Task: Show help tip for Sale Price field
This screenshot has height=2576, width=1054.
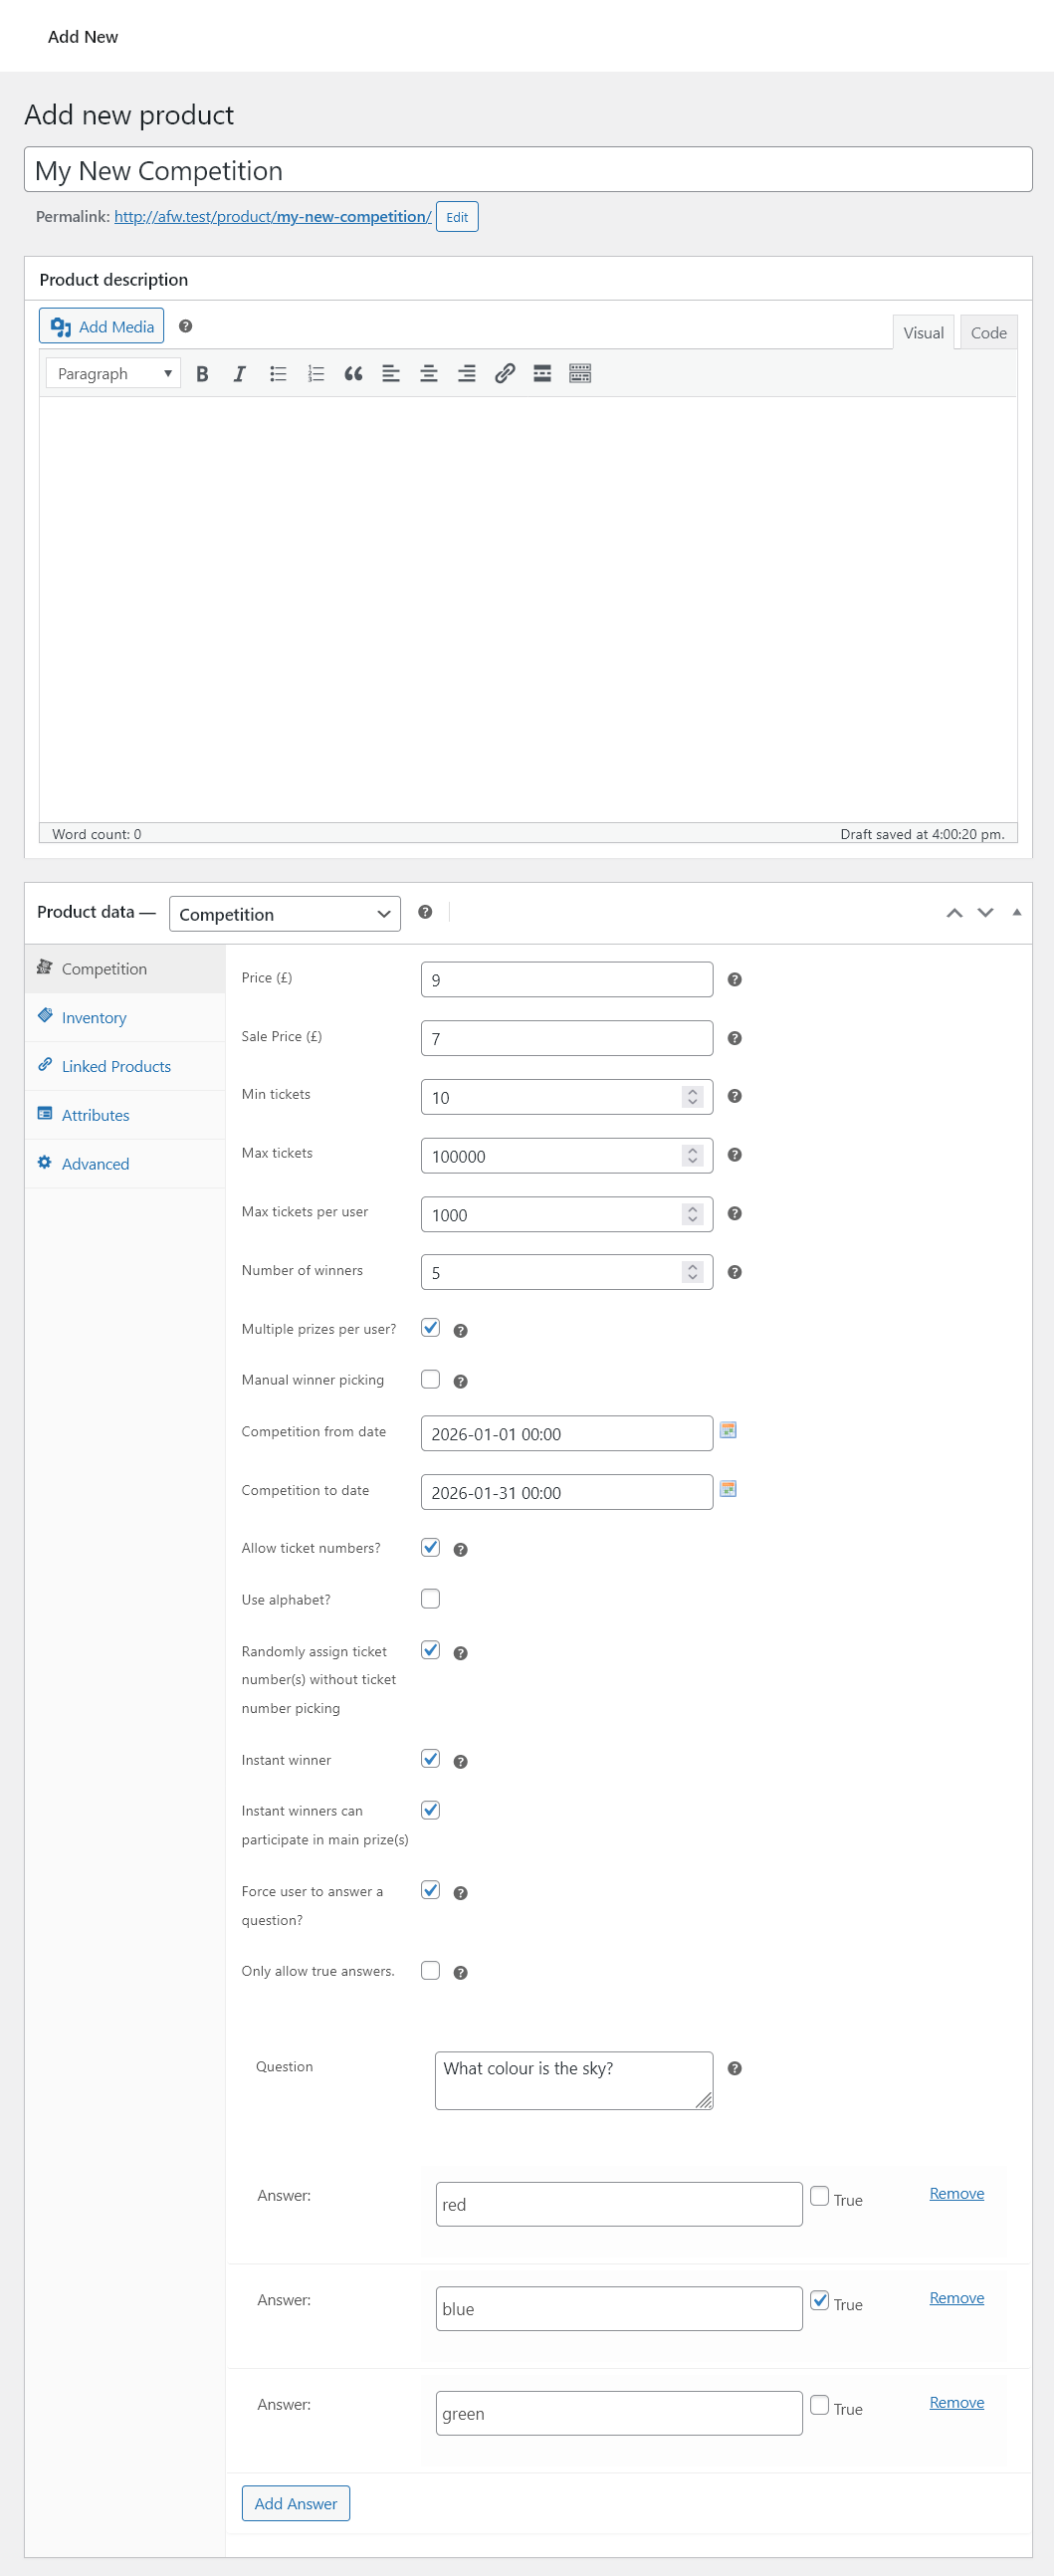Action: [735, 1039]
